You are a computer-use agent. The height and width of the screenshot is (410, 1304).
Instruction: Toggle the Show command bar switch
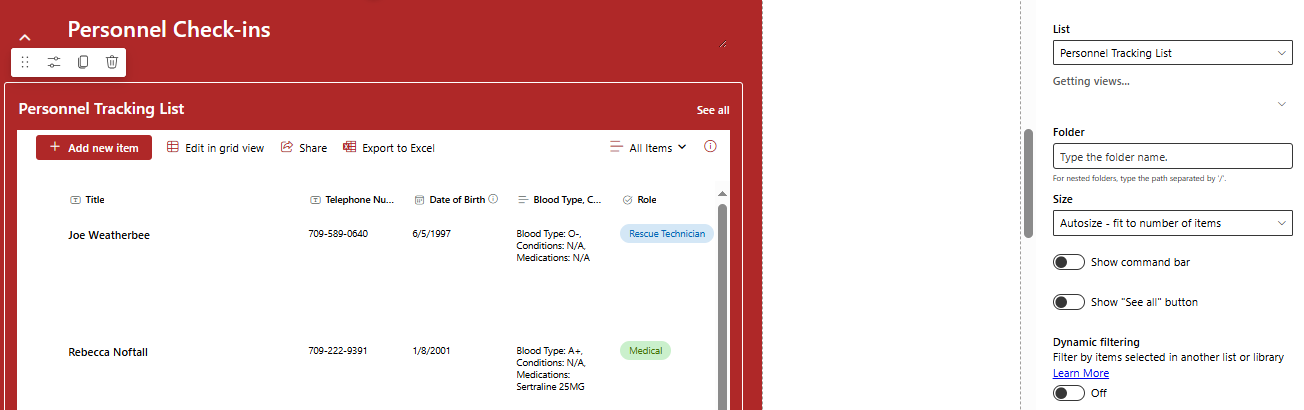(x=1069, y=262)
